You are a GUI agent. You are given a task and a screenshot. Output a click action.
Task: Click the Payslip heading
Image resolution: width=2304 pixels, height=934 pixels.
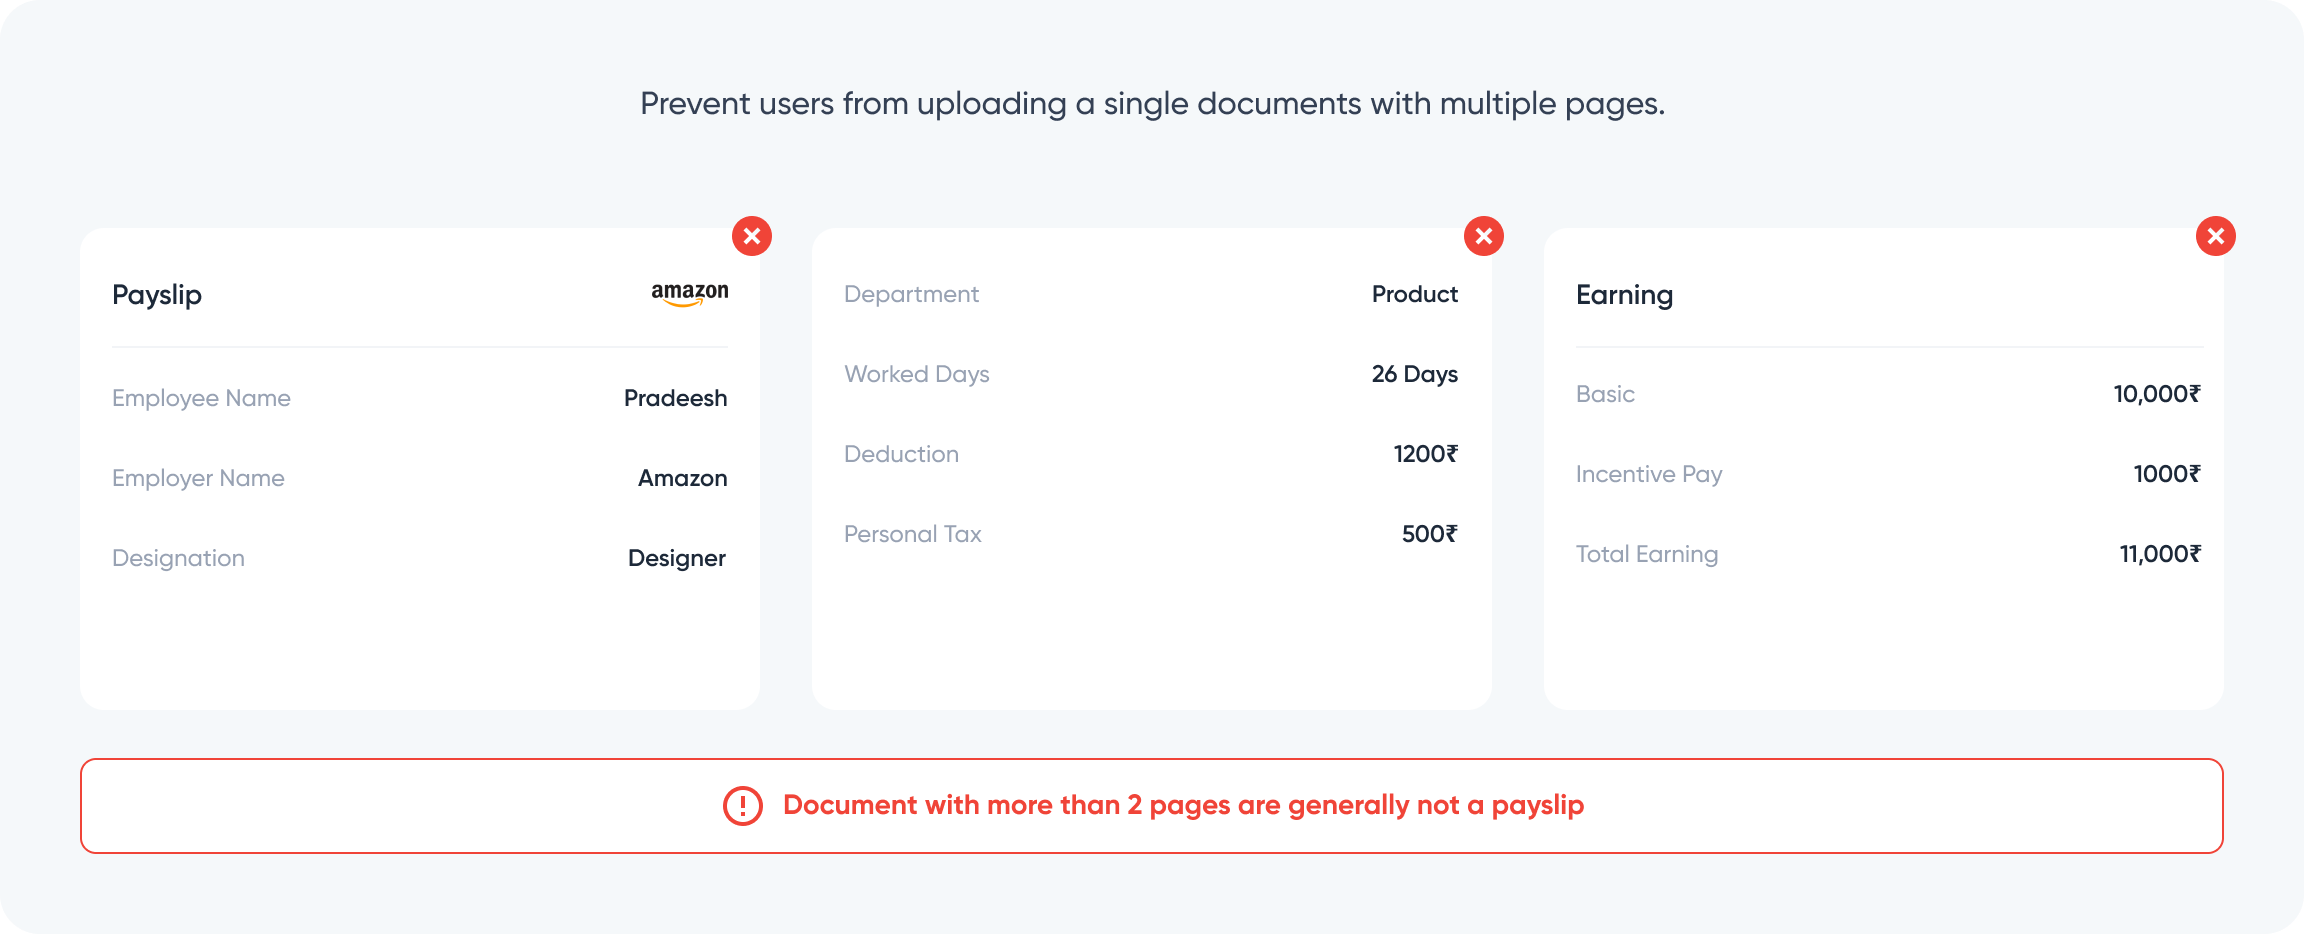click(x=157, y=295)
